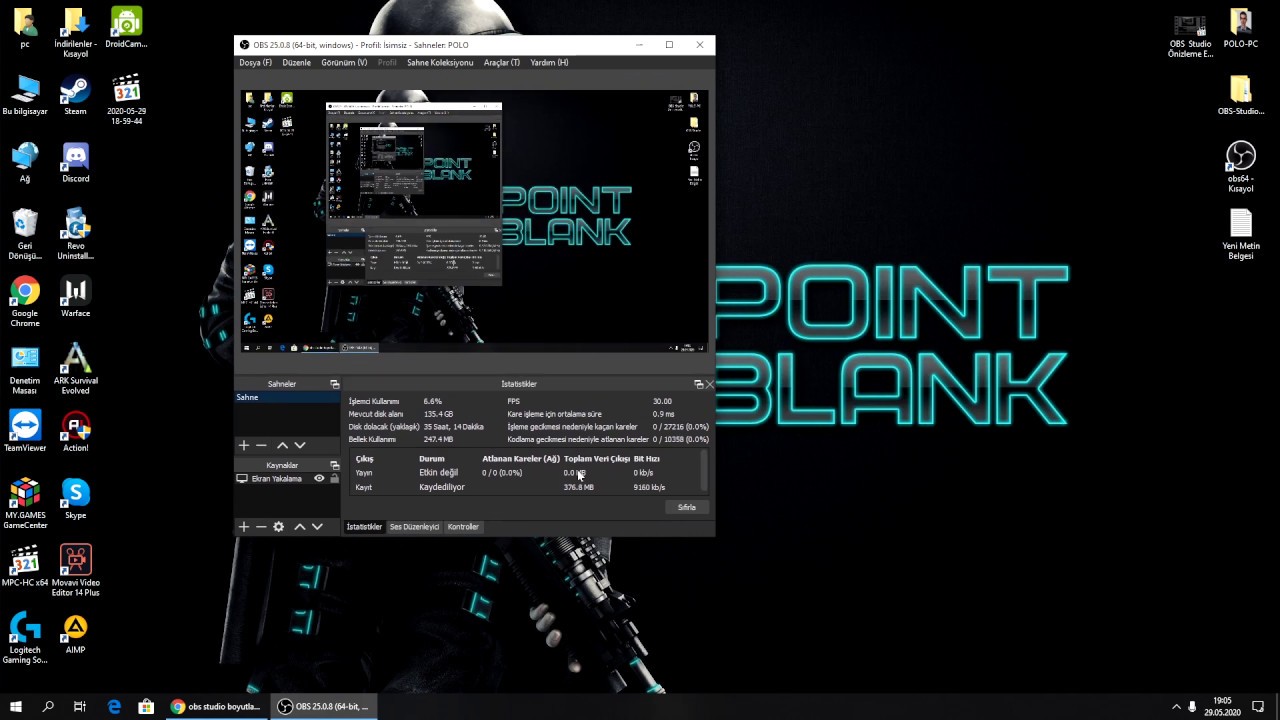Select the Movavi Video Editor desktop icon

click(x=75, y=571)
